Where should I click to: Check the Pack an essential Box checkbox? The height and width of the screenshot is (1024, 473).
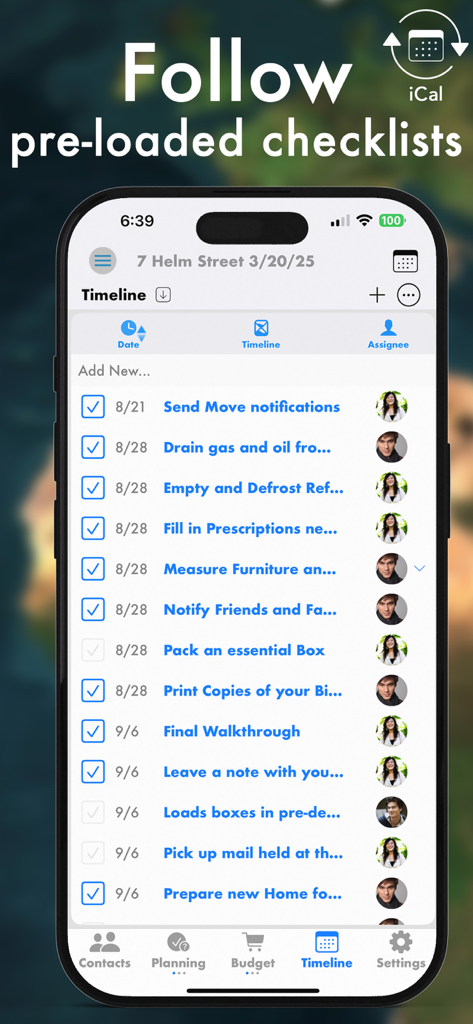93,650
